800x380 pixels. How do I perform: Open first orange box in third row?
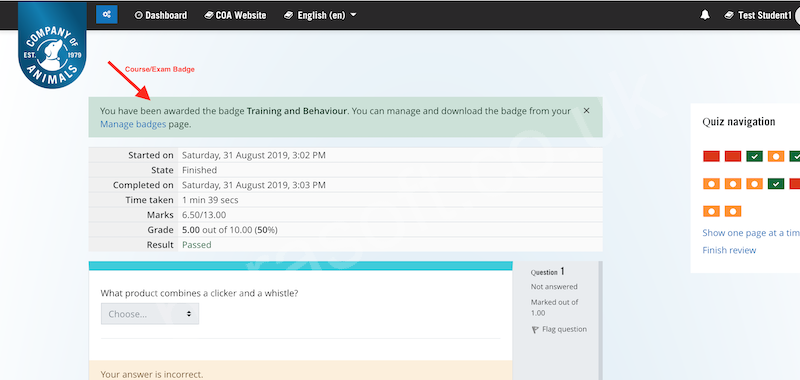[x=711, y=211]
